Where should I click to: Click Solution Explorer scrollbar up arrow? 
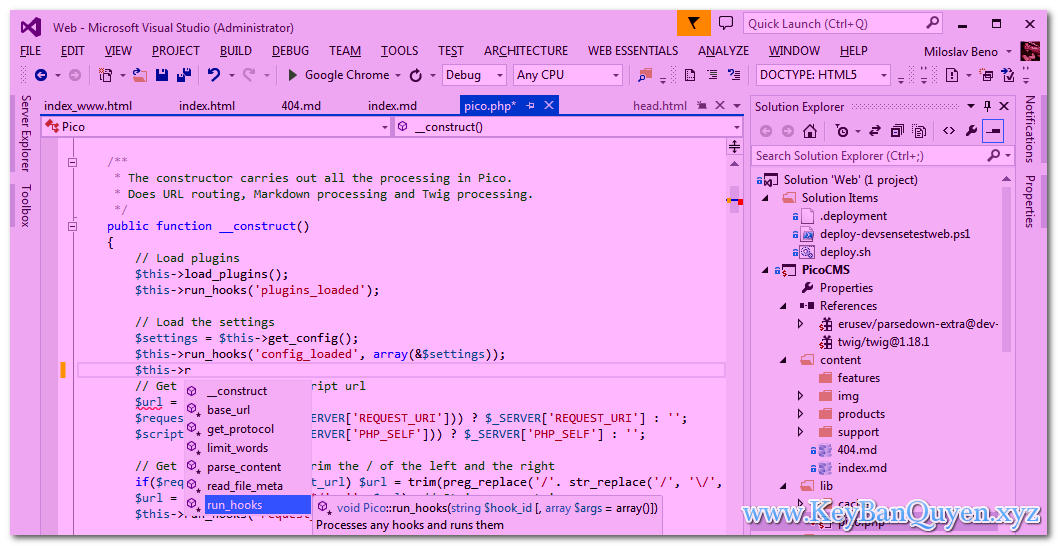1007,180
